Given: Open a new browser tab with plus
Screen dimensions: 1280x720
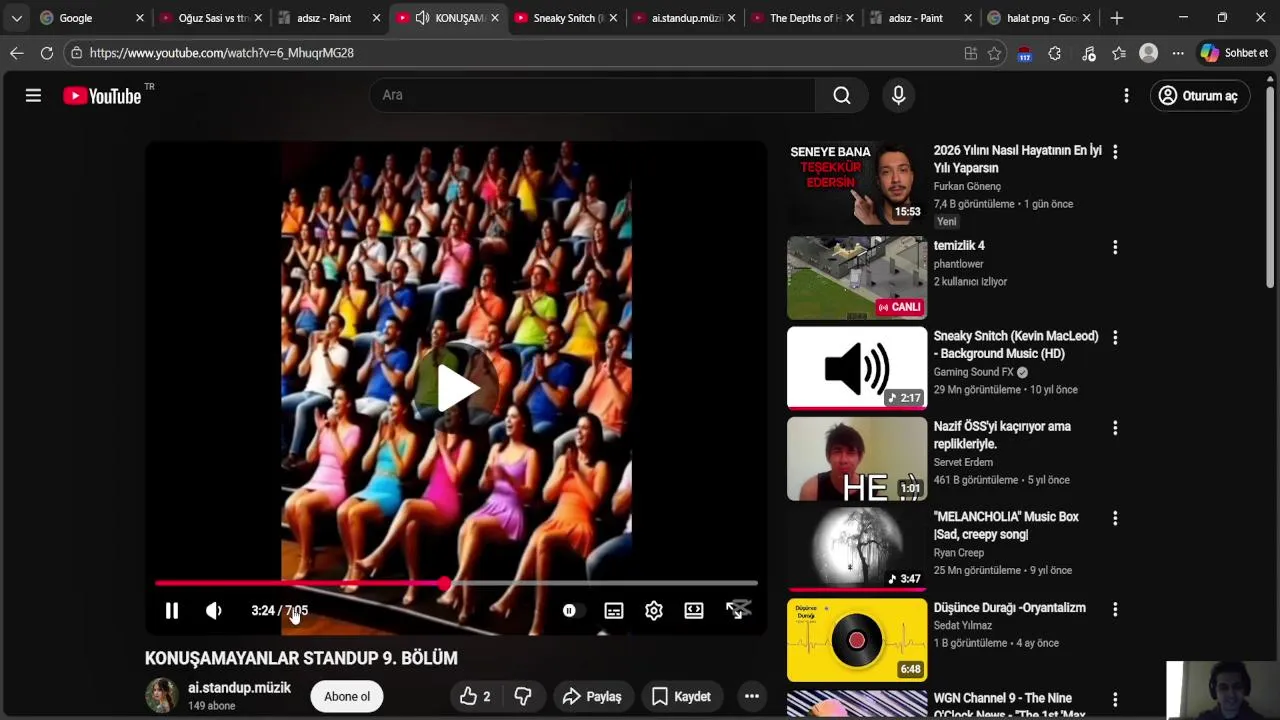Looking at the screenshot, I should click(1117, 18).
